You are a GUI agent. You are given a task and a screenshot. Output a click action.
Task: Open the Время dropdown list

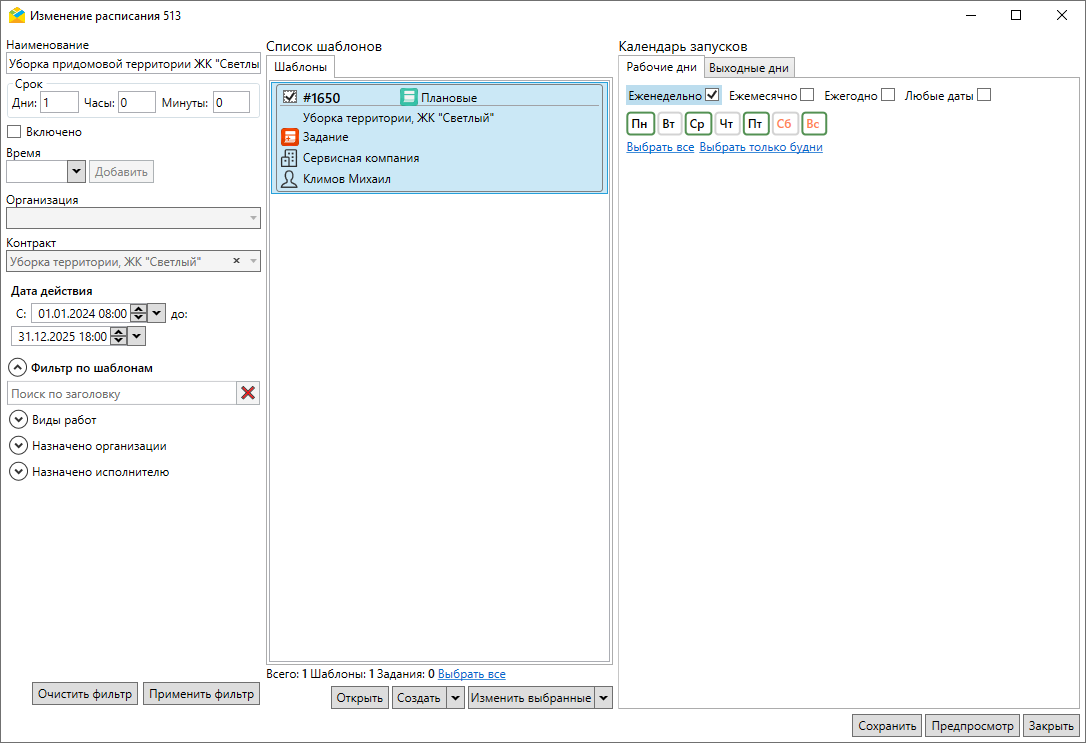76,172
